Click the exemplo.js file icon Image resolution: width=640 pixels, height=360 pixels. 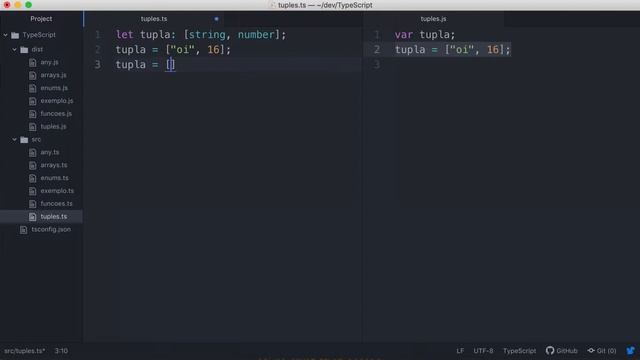pyautogui.click(x=33, y=101)
